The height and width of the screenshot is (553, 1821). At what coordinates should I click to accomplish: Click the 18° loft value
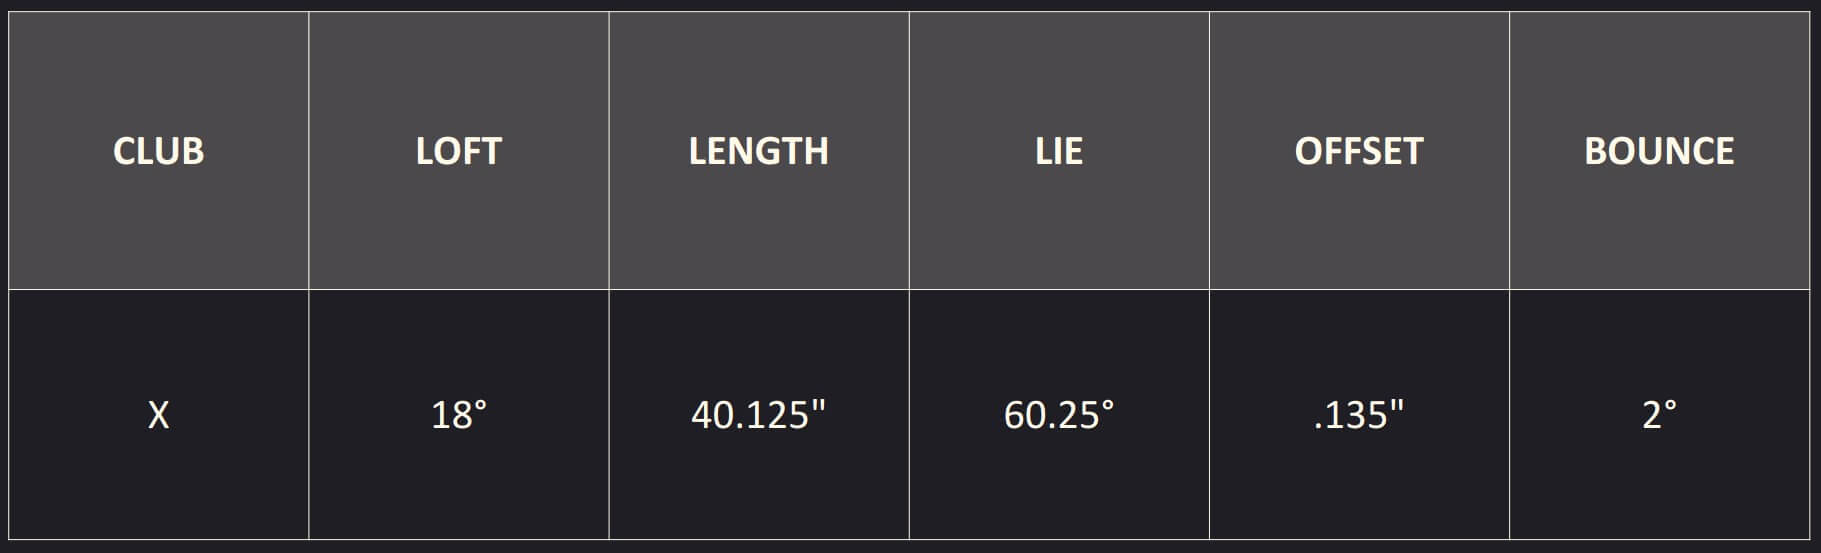(x=458, y=414)
